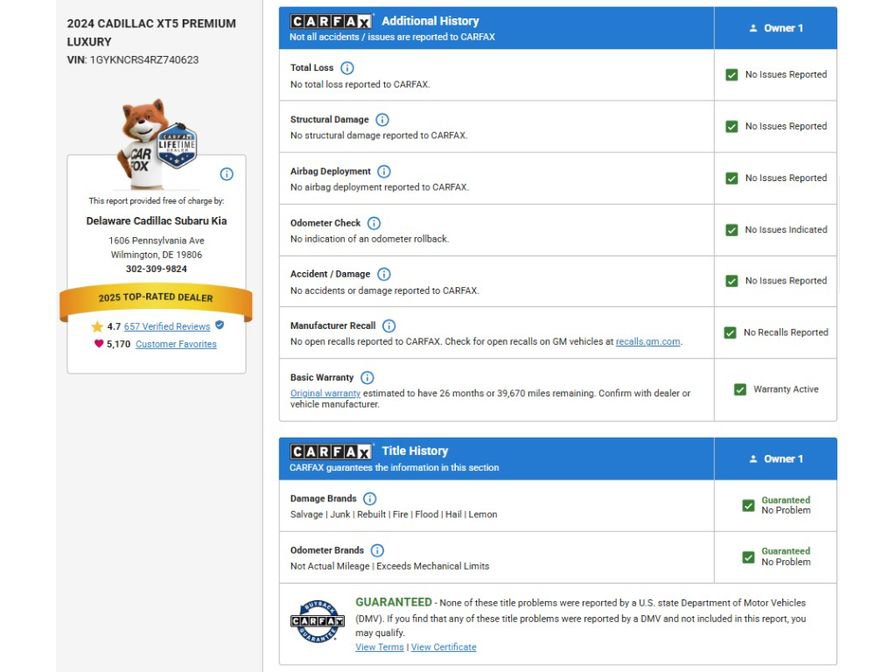Click the CARFAX logo in Title History header
896x672 pixels.
(x=331, y=452)
